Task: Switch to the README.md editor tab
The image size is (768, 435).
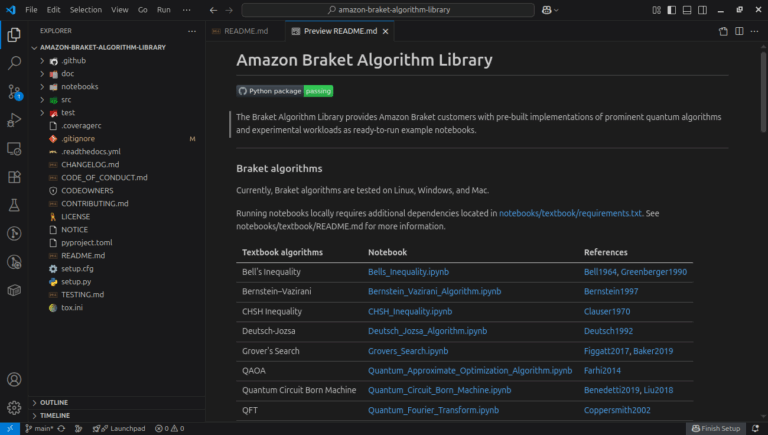Action: coord(245,31)
